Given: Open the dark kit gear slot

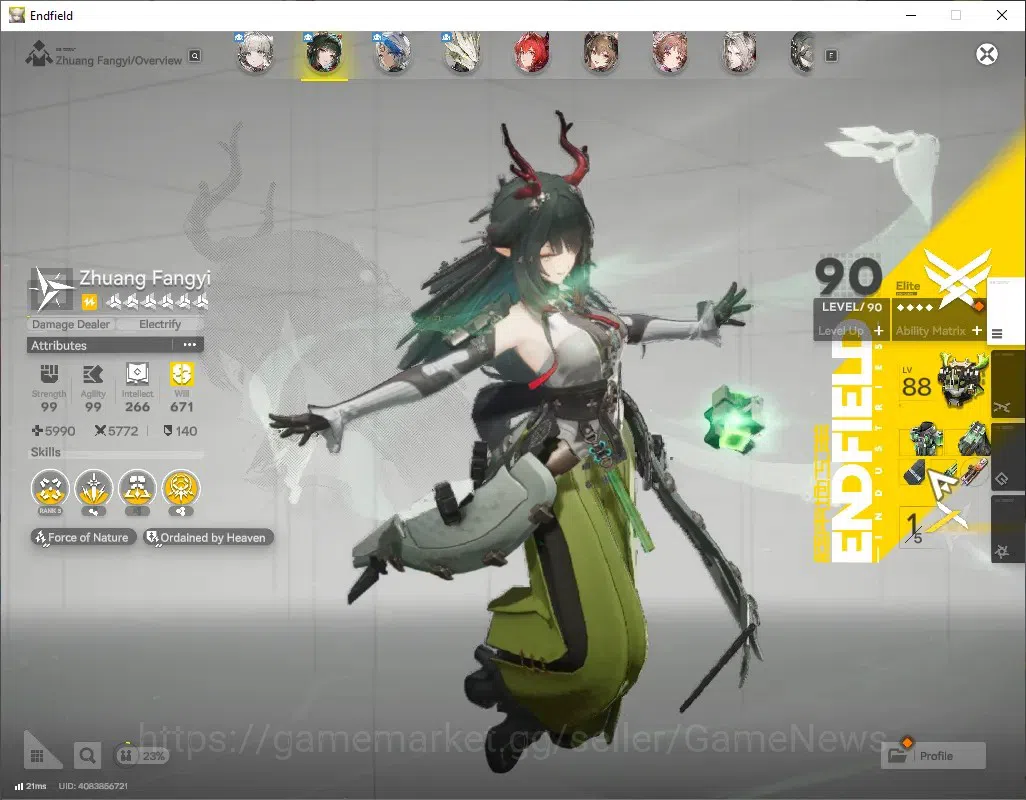Looking at the screenshot, I should coord(915,472).
